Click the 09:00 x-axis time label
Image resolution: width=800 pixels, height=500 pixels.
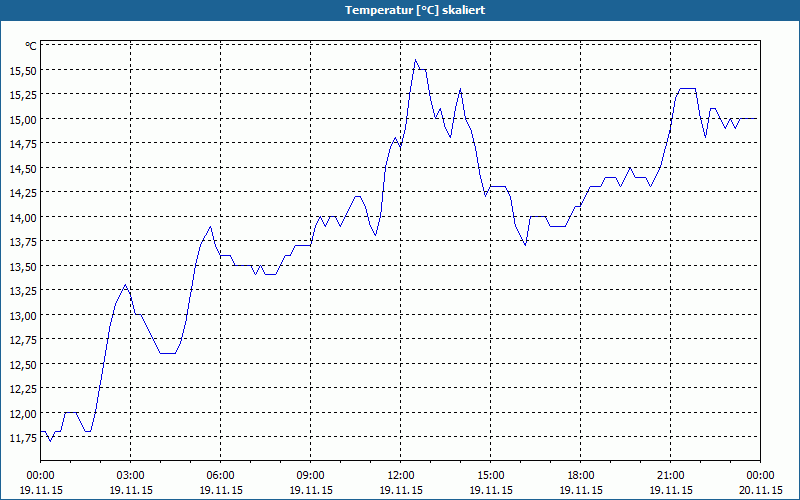(x=311, y=476)
